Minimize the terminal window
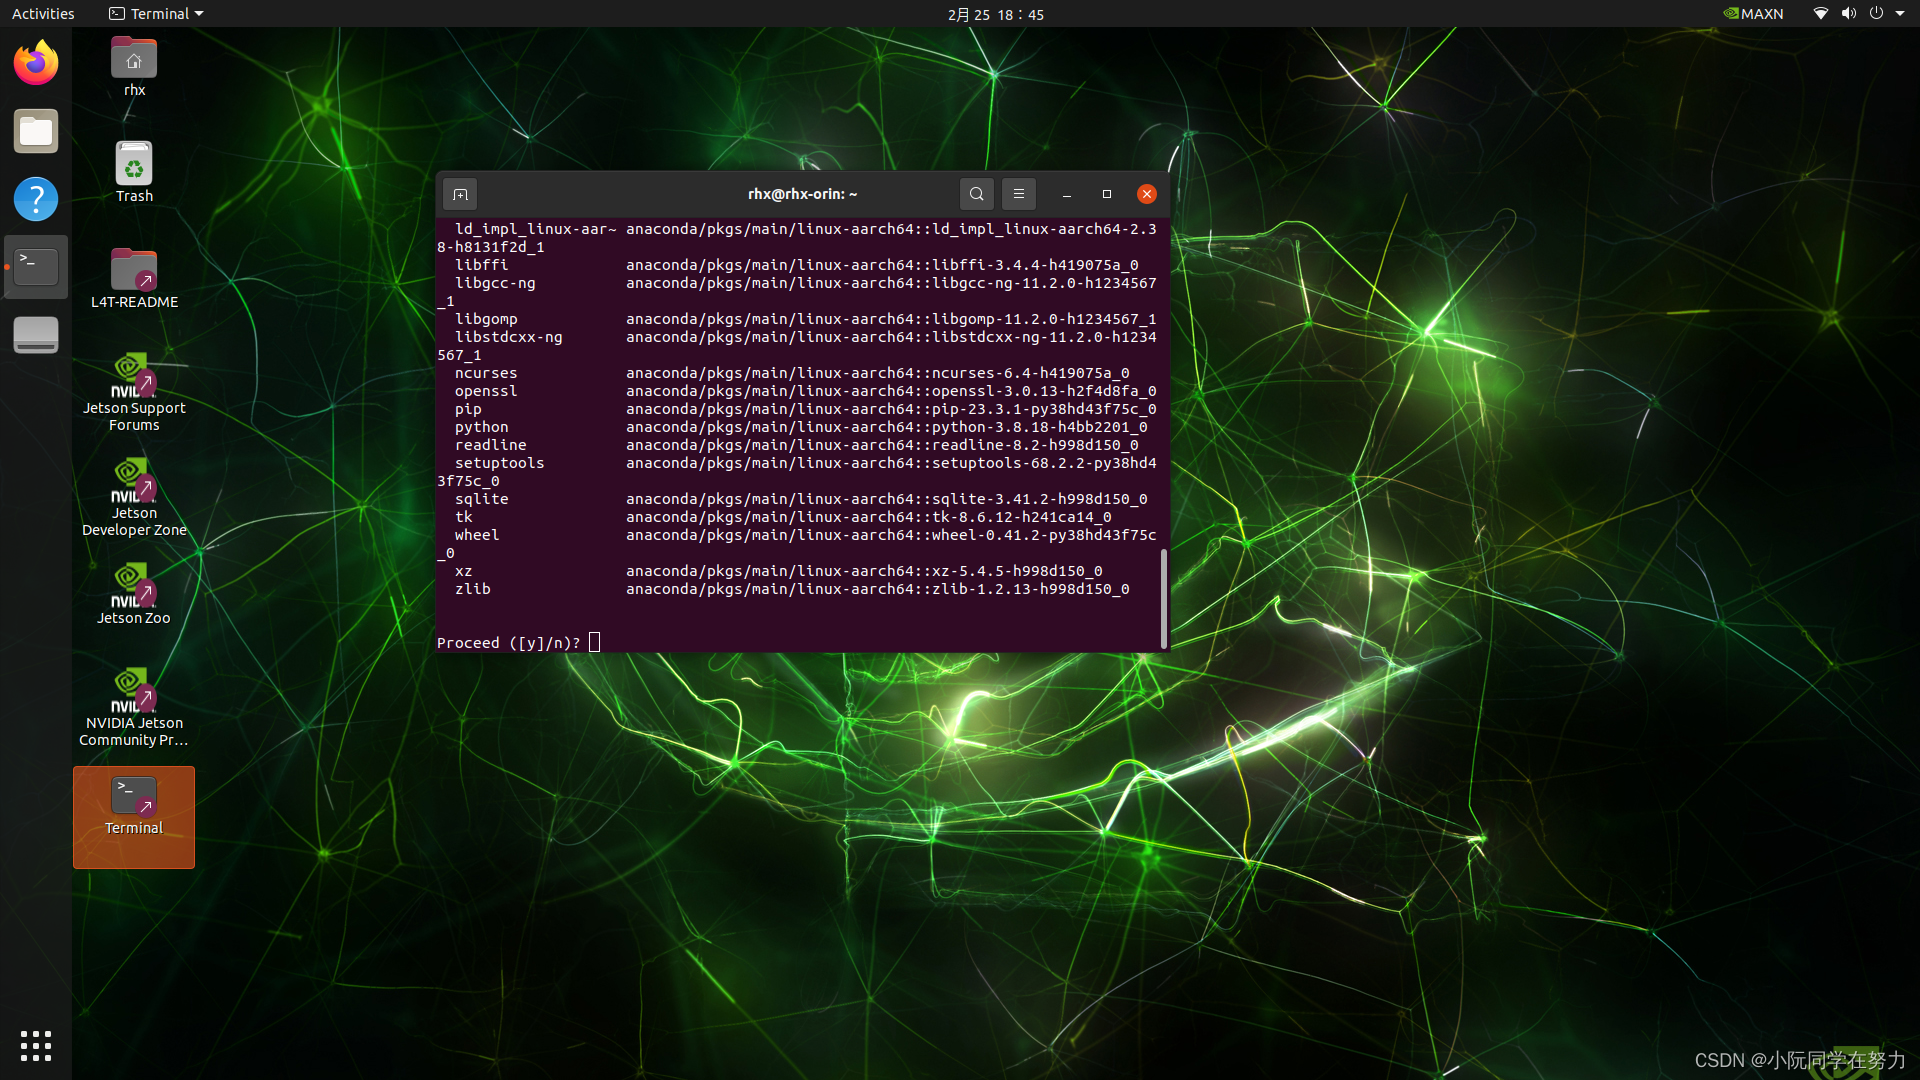The image size is (1920, 1080). [1067, 194]
